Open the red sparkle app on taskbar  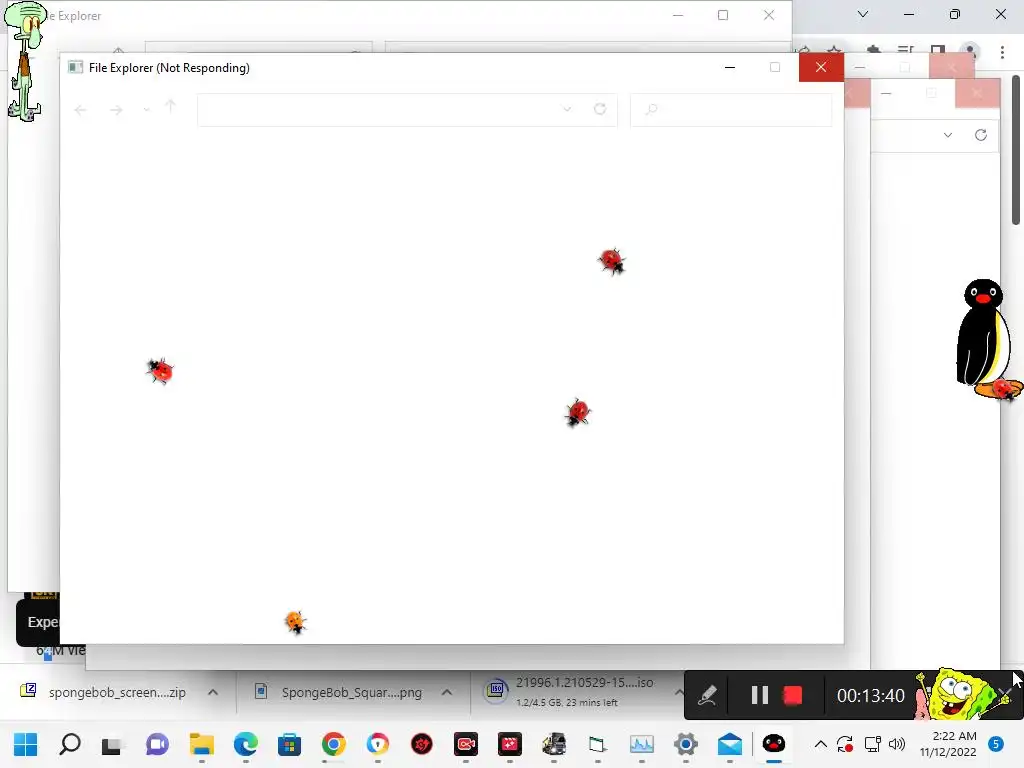point(509,744)
